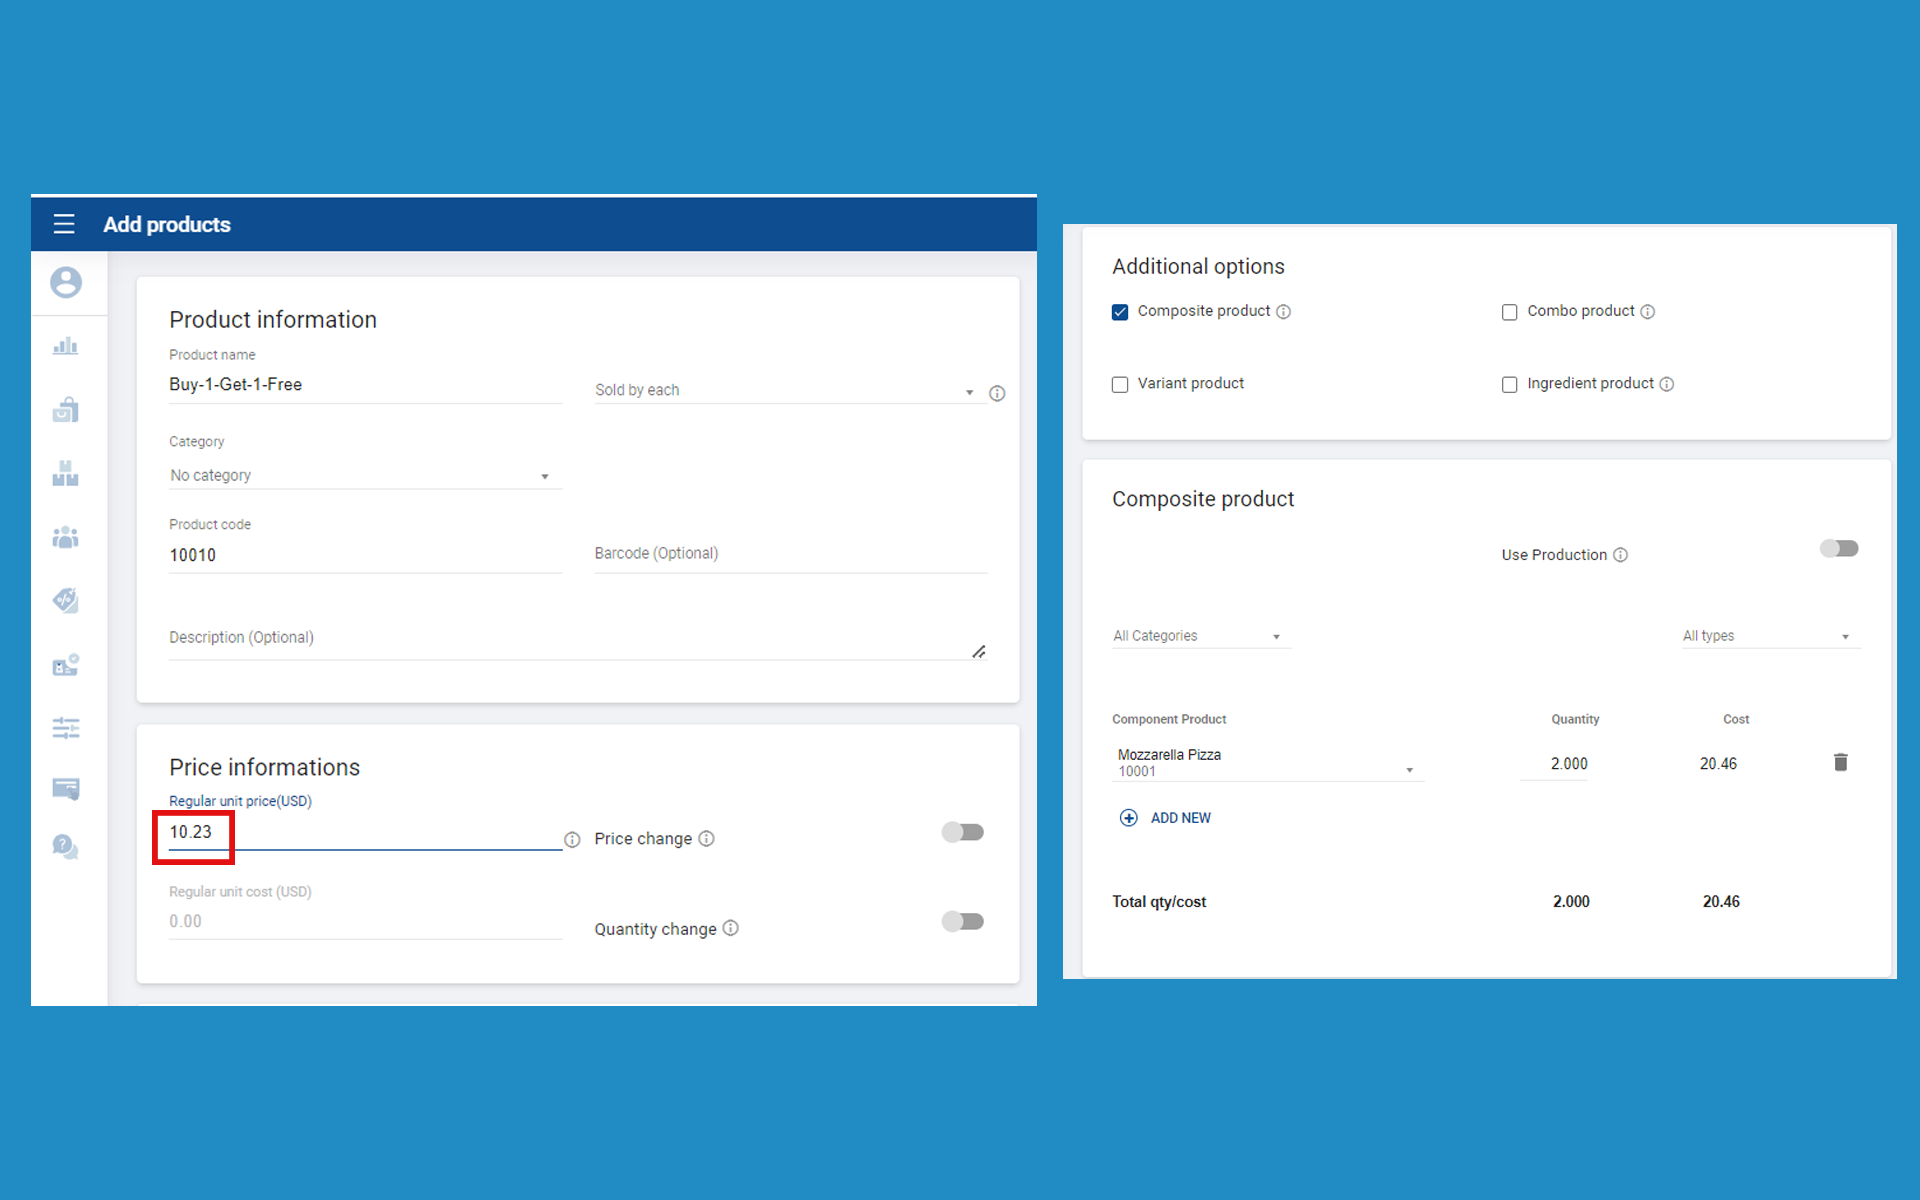Open the shopping bags sales icon
Screen dimensions: 1920x1200
click(66, 409)
